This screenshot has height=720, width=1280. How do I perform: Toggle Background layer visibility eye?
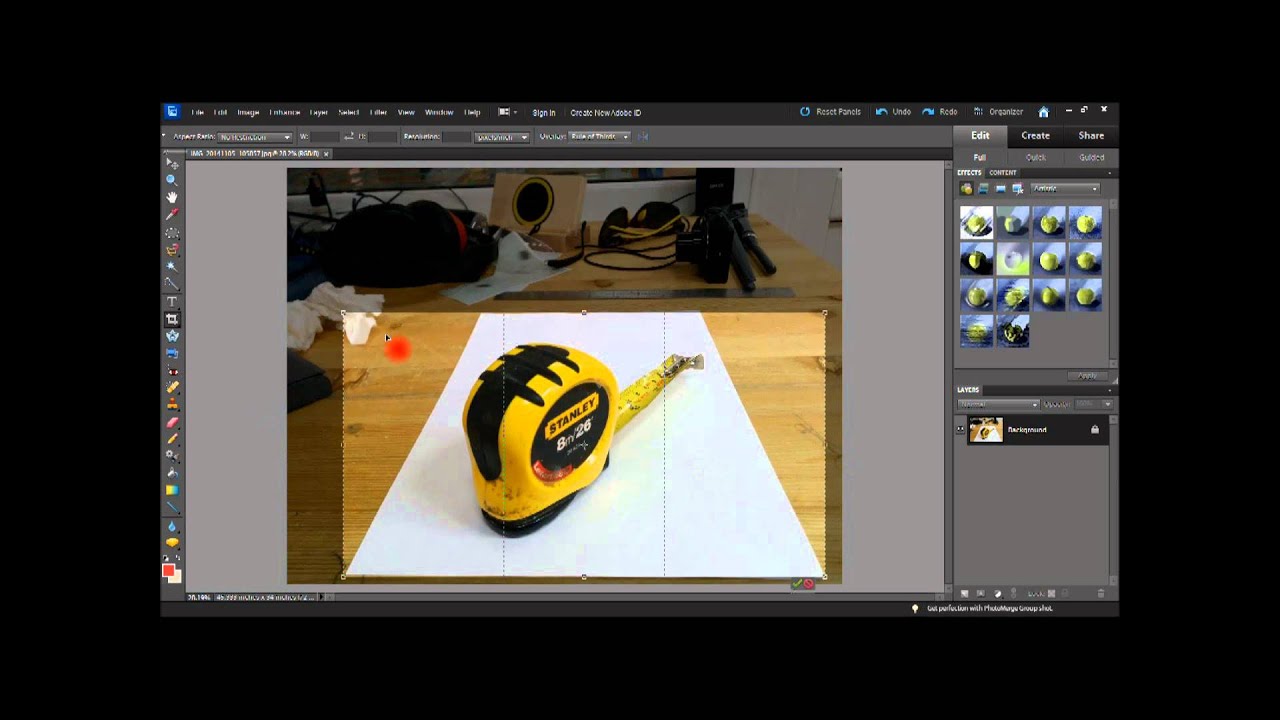(960, 429)
